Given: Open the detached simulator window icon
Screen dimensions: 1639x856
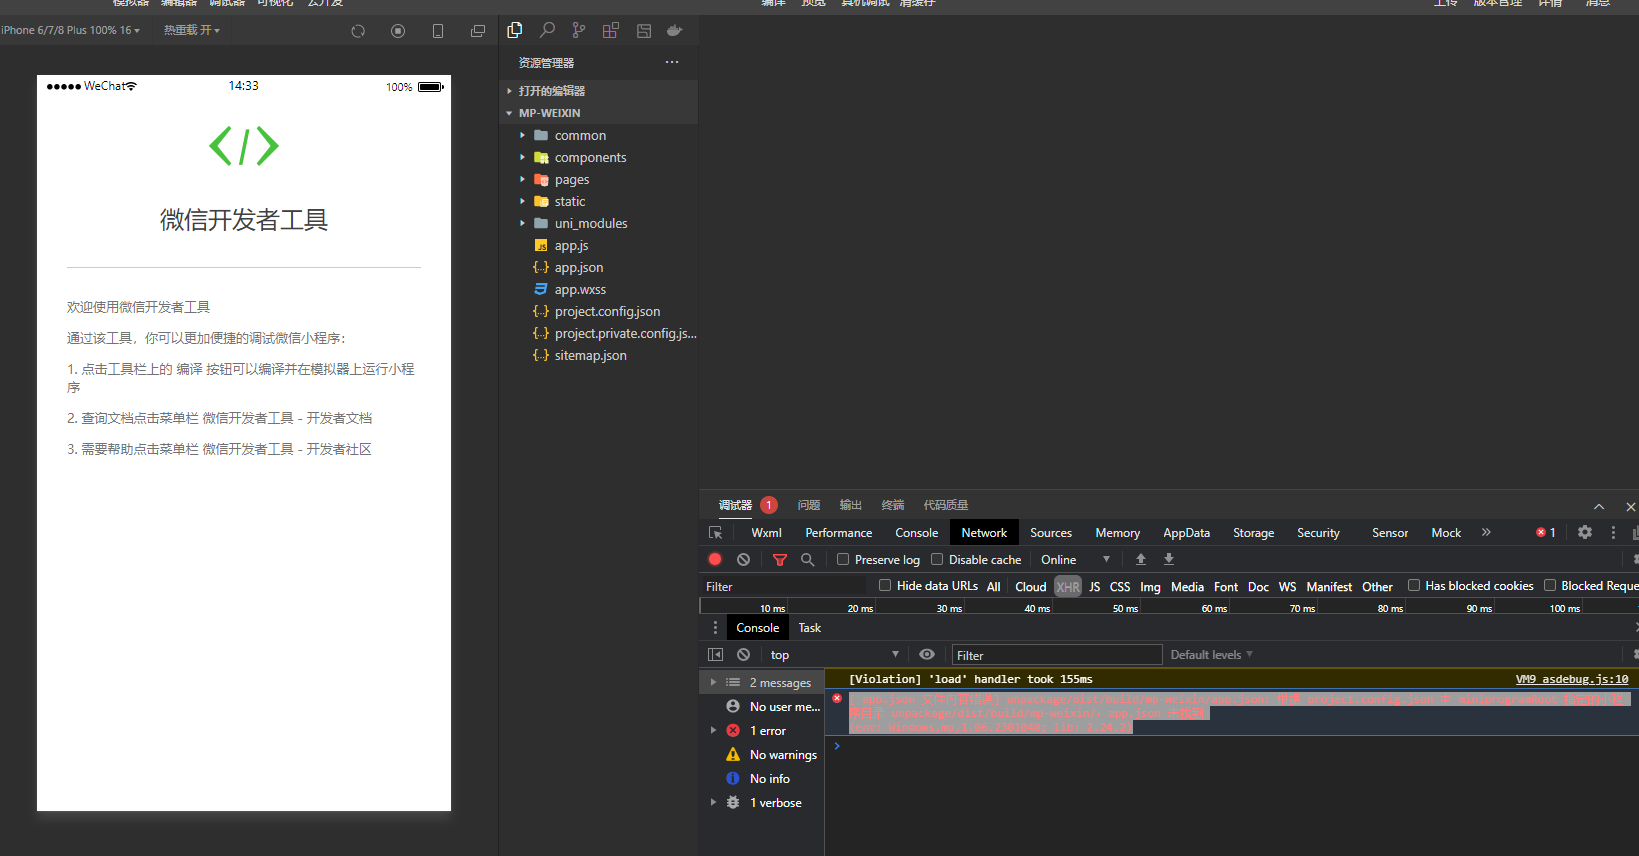Looking at the screenshot, I should coord(478,31).
